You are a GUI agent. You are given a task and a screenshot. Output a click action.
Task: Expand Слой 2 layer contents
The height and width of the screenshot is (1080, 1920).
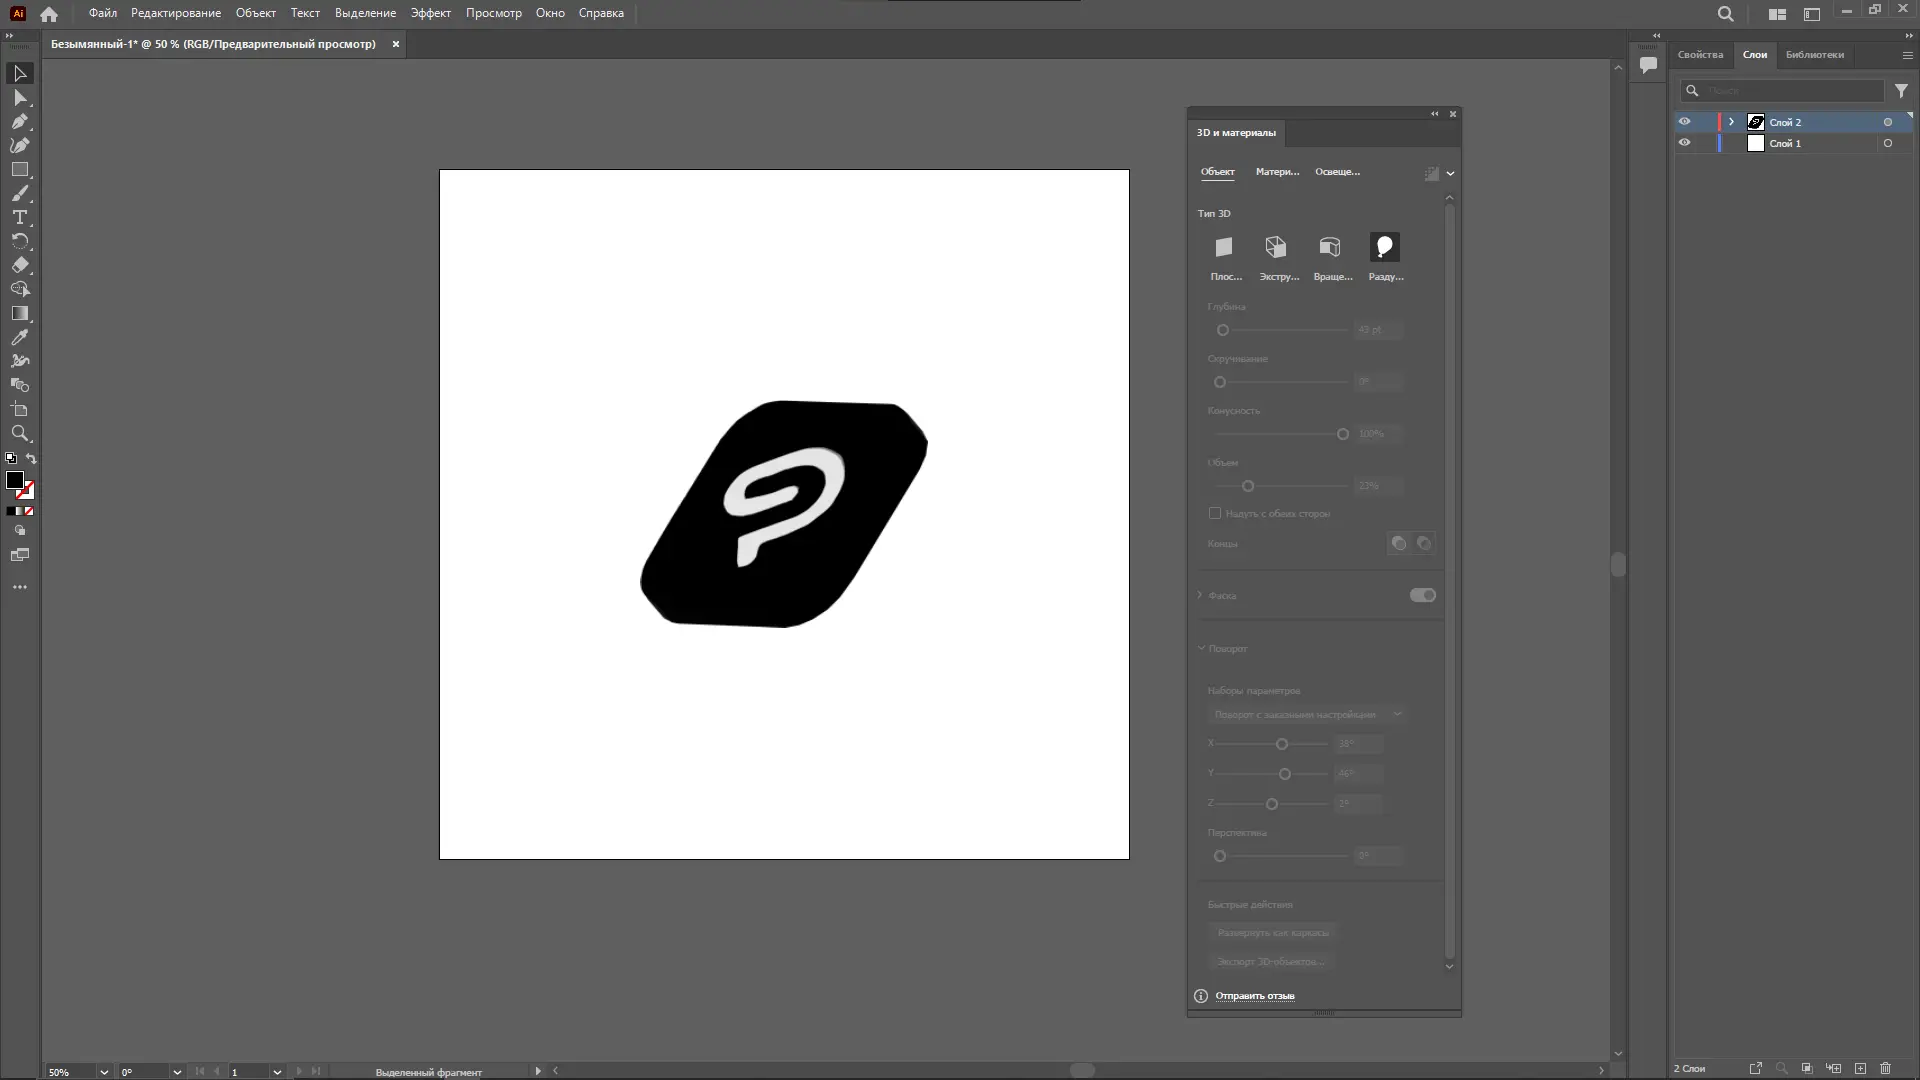coord(1731,122)
